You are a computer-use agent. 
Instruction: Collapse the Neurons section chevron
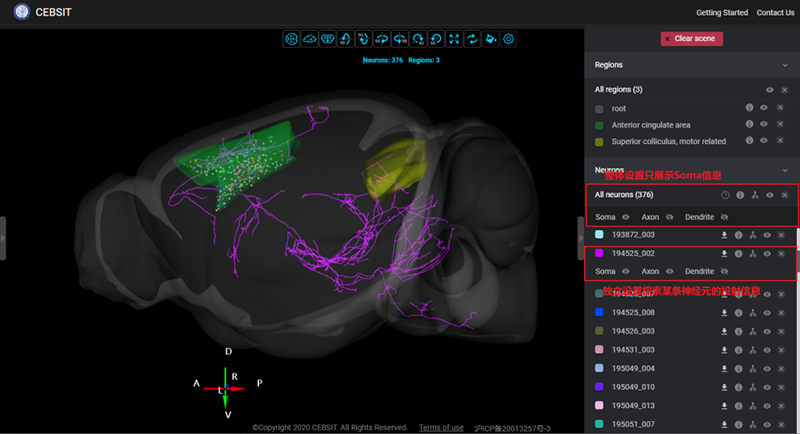[x=785, y=170]
